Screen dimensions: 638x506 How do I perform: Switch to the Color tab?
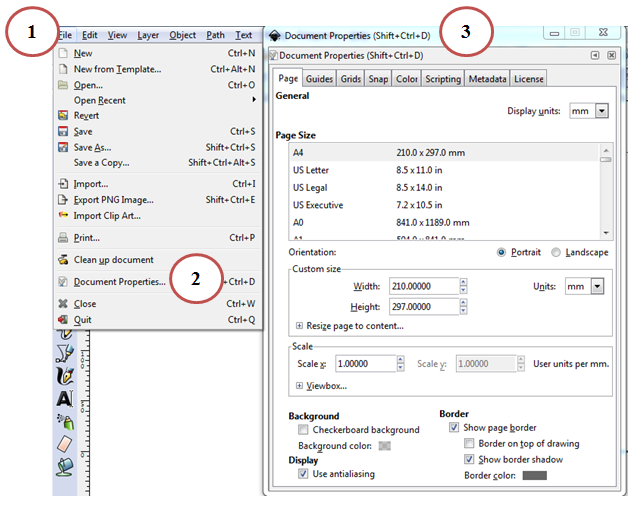point(407,79)
